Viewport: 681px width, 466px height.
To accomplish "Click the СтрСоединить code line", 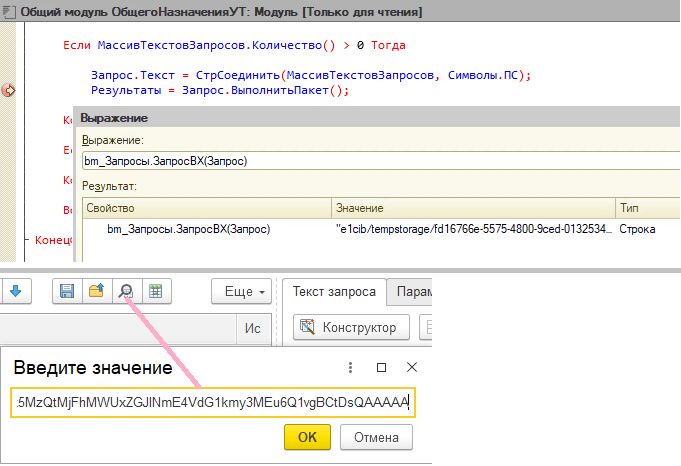I will (x=311, y=75).
